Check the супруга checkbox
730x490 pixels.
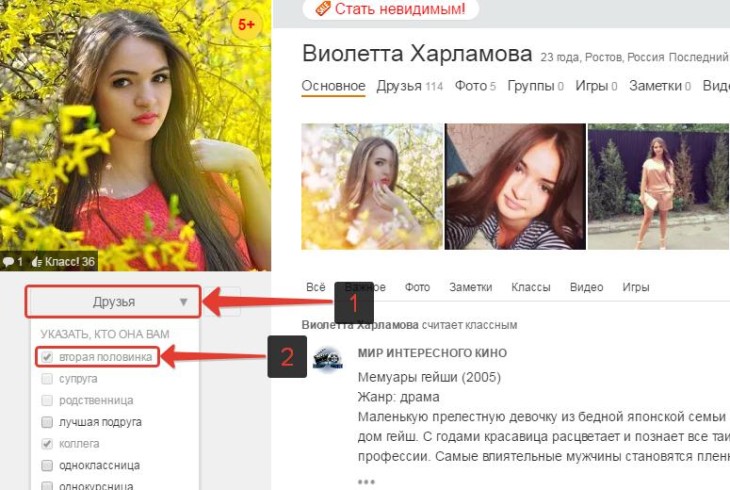pos(47,379)
